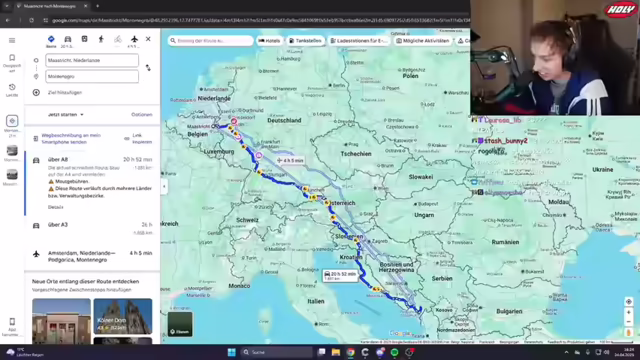
Task: Filter by Mögliche Aktivitäten chip
Action: (423, 41)
